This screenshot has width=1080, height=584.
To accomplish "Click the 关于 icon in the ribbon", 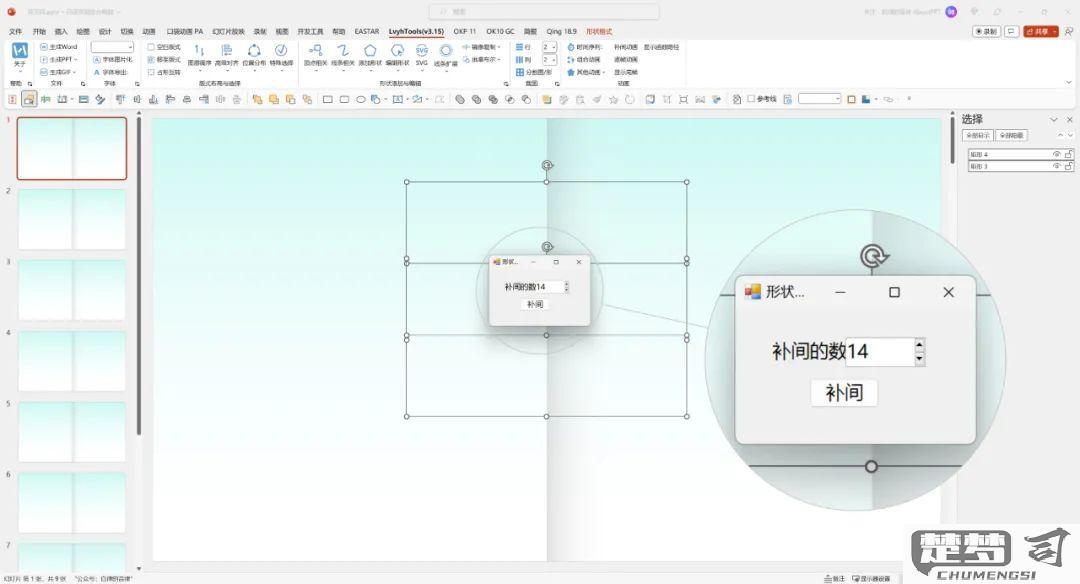I will coord(20,50).
